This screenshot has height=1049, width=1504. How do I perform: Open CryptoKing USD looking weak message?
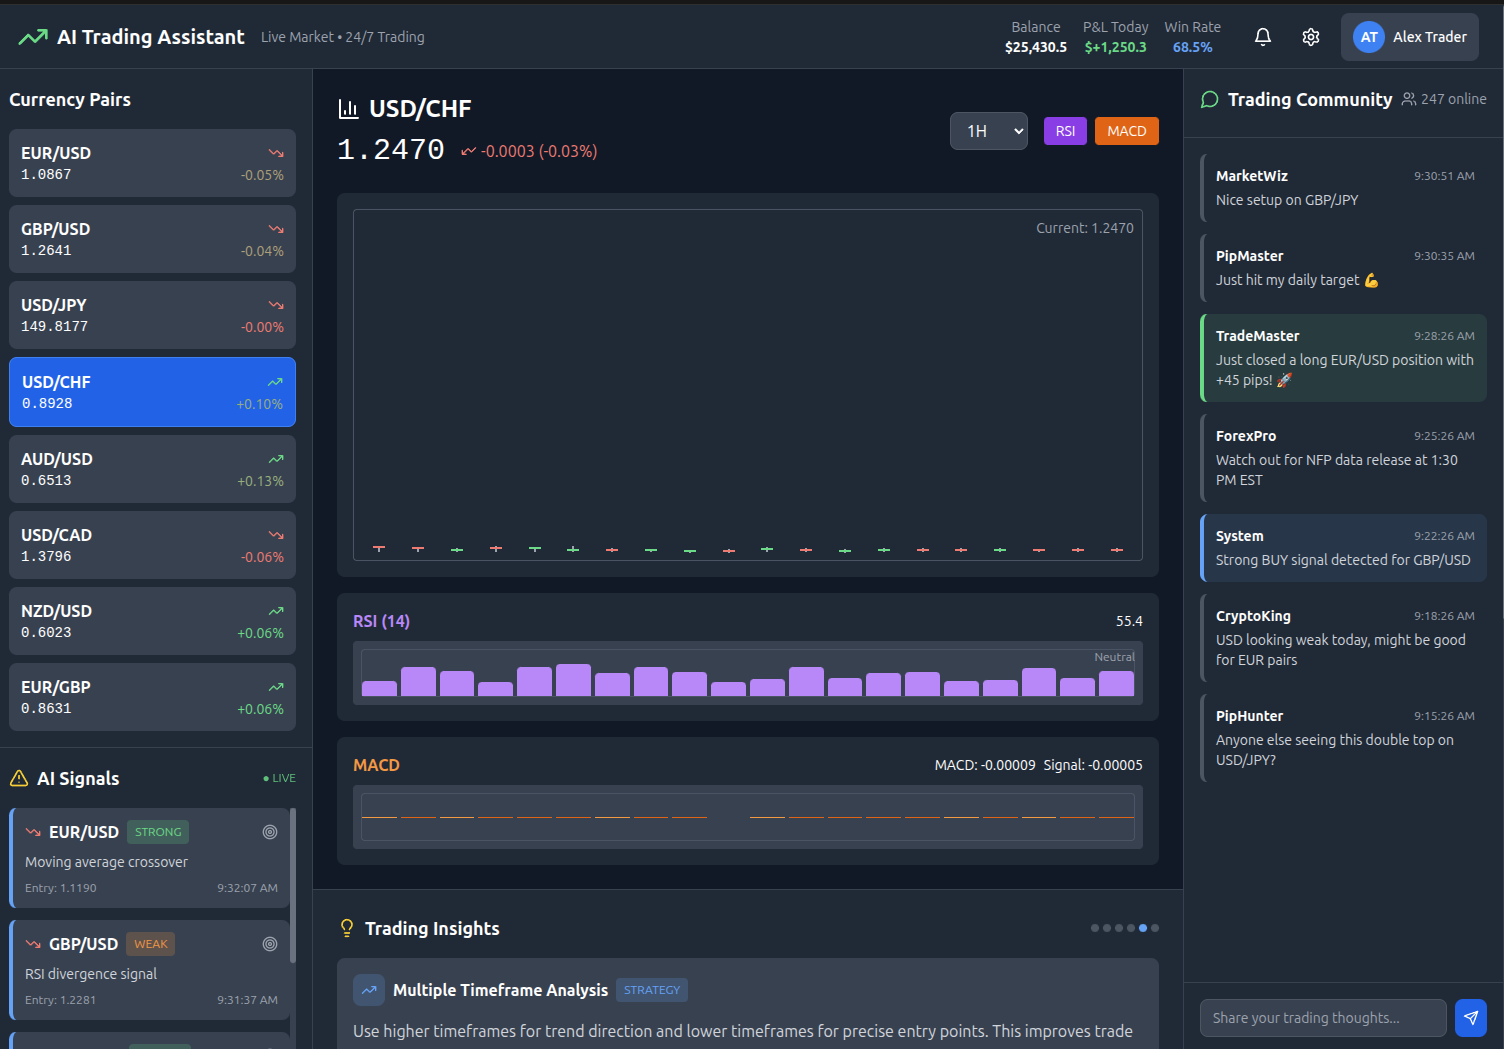tap(1343, 638)
